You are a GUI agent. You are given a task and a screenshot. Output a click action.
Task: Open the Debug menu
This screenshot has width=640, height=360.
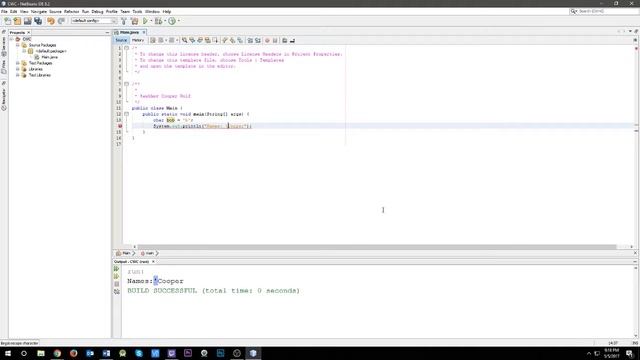pyautogui.click(x=97, y=11)
